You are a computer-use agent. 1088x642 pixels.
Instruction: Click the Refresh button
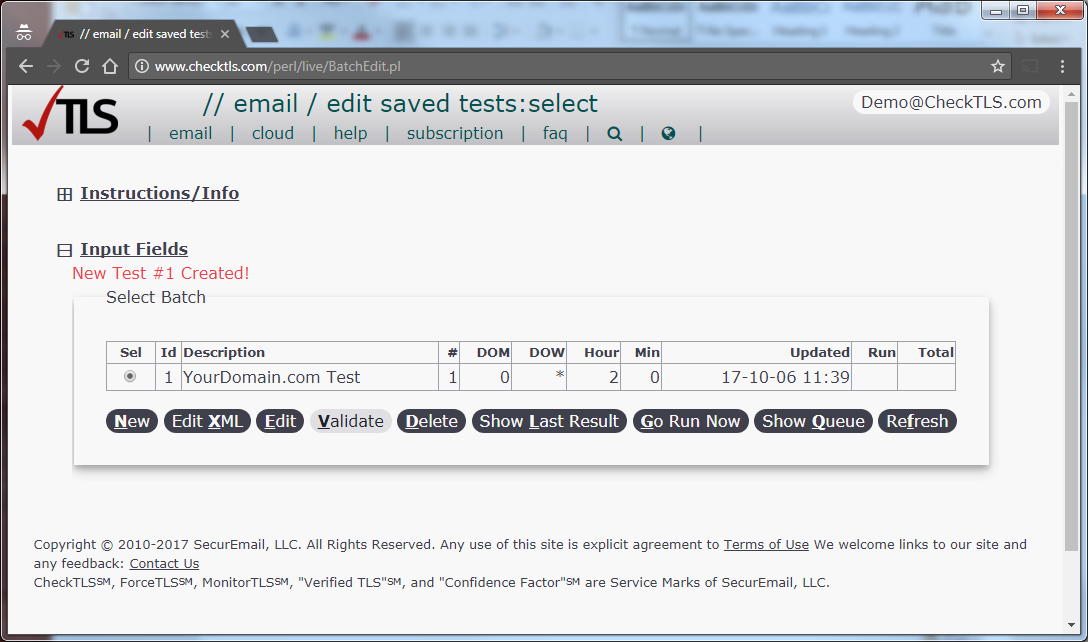point(917,421)
